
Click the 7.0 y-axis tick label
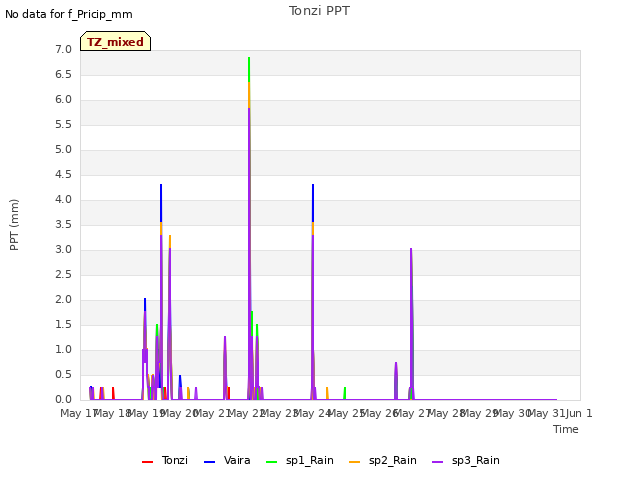[63, 49]
